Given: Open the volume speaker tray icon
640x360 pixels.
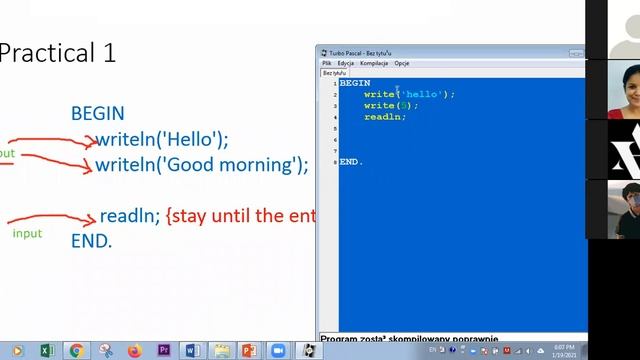Looking at the screenshot, I should click(529, 350).
